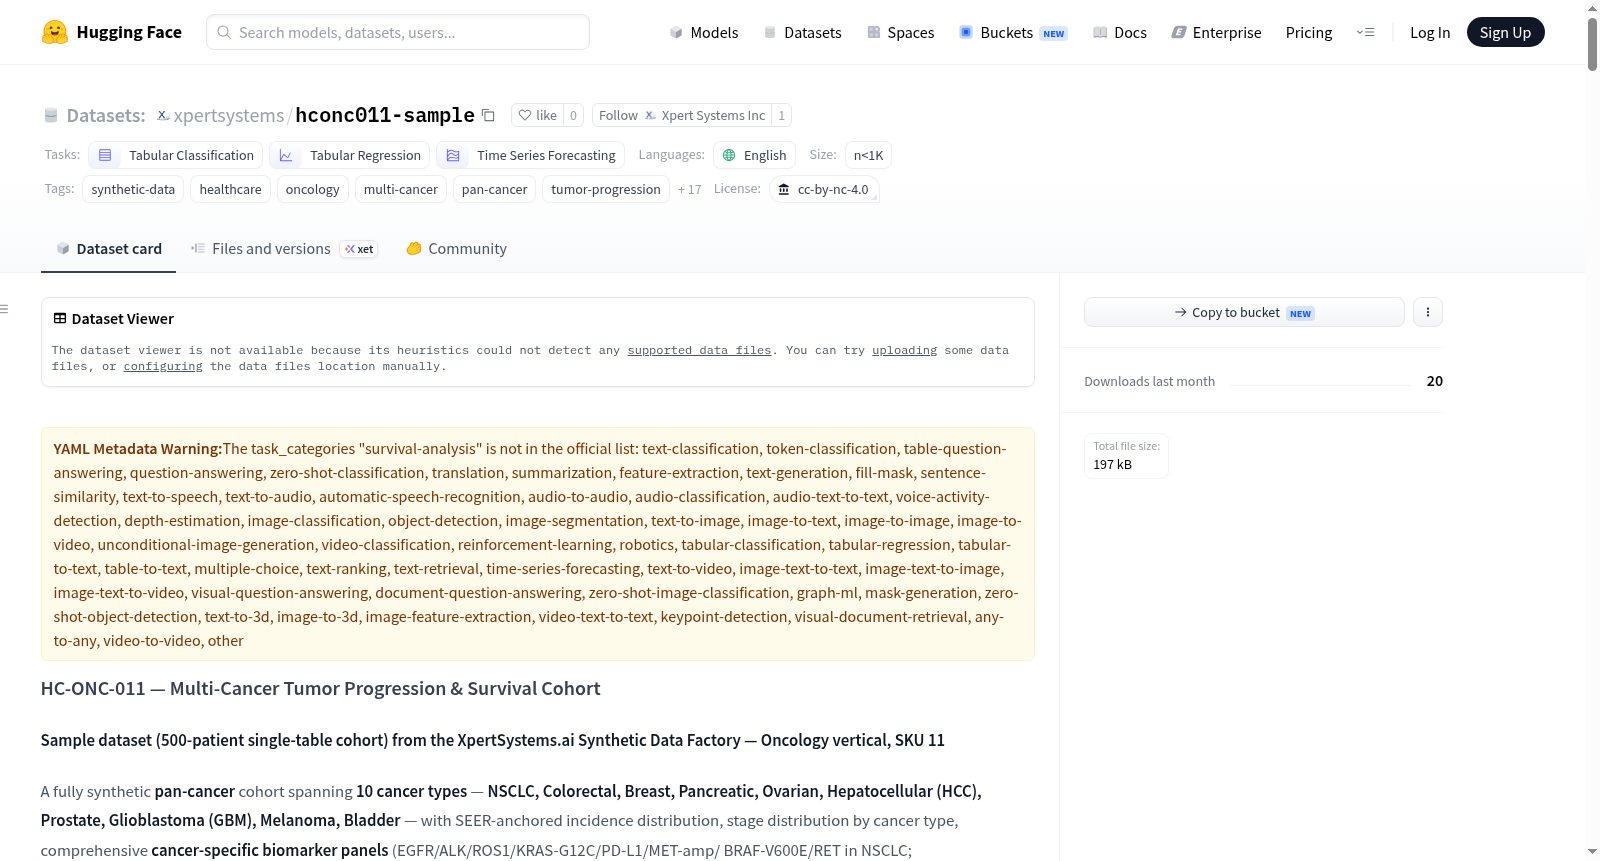
Task: Select the pan-cancer tag
Action: tap(494, 189)
